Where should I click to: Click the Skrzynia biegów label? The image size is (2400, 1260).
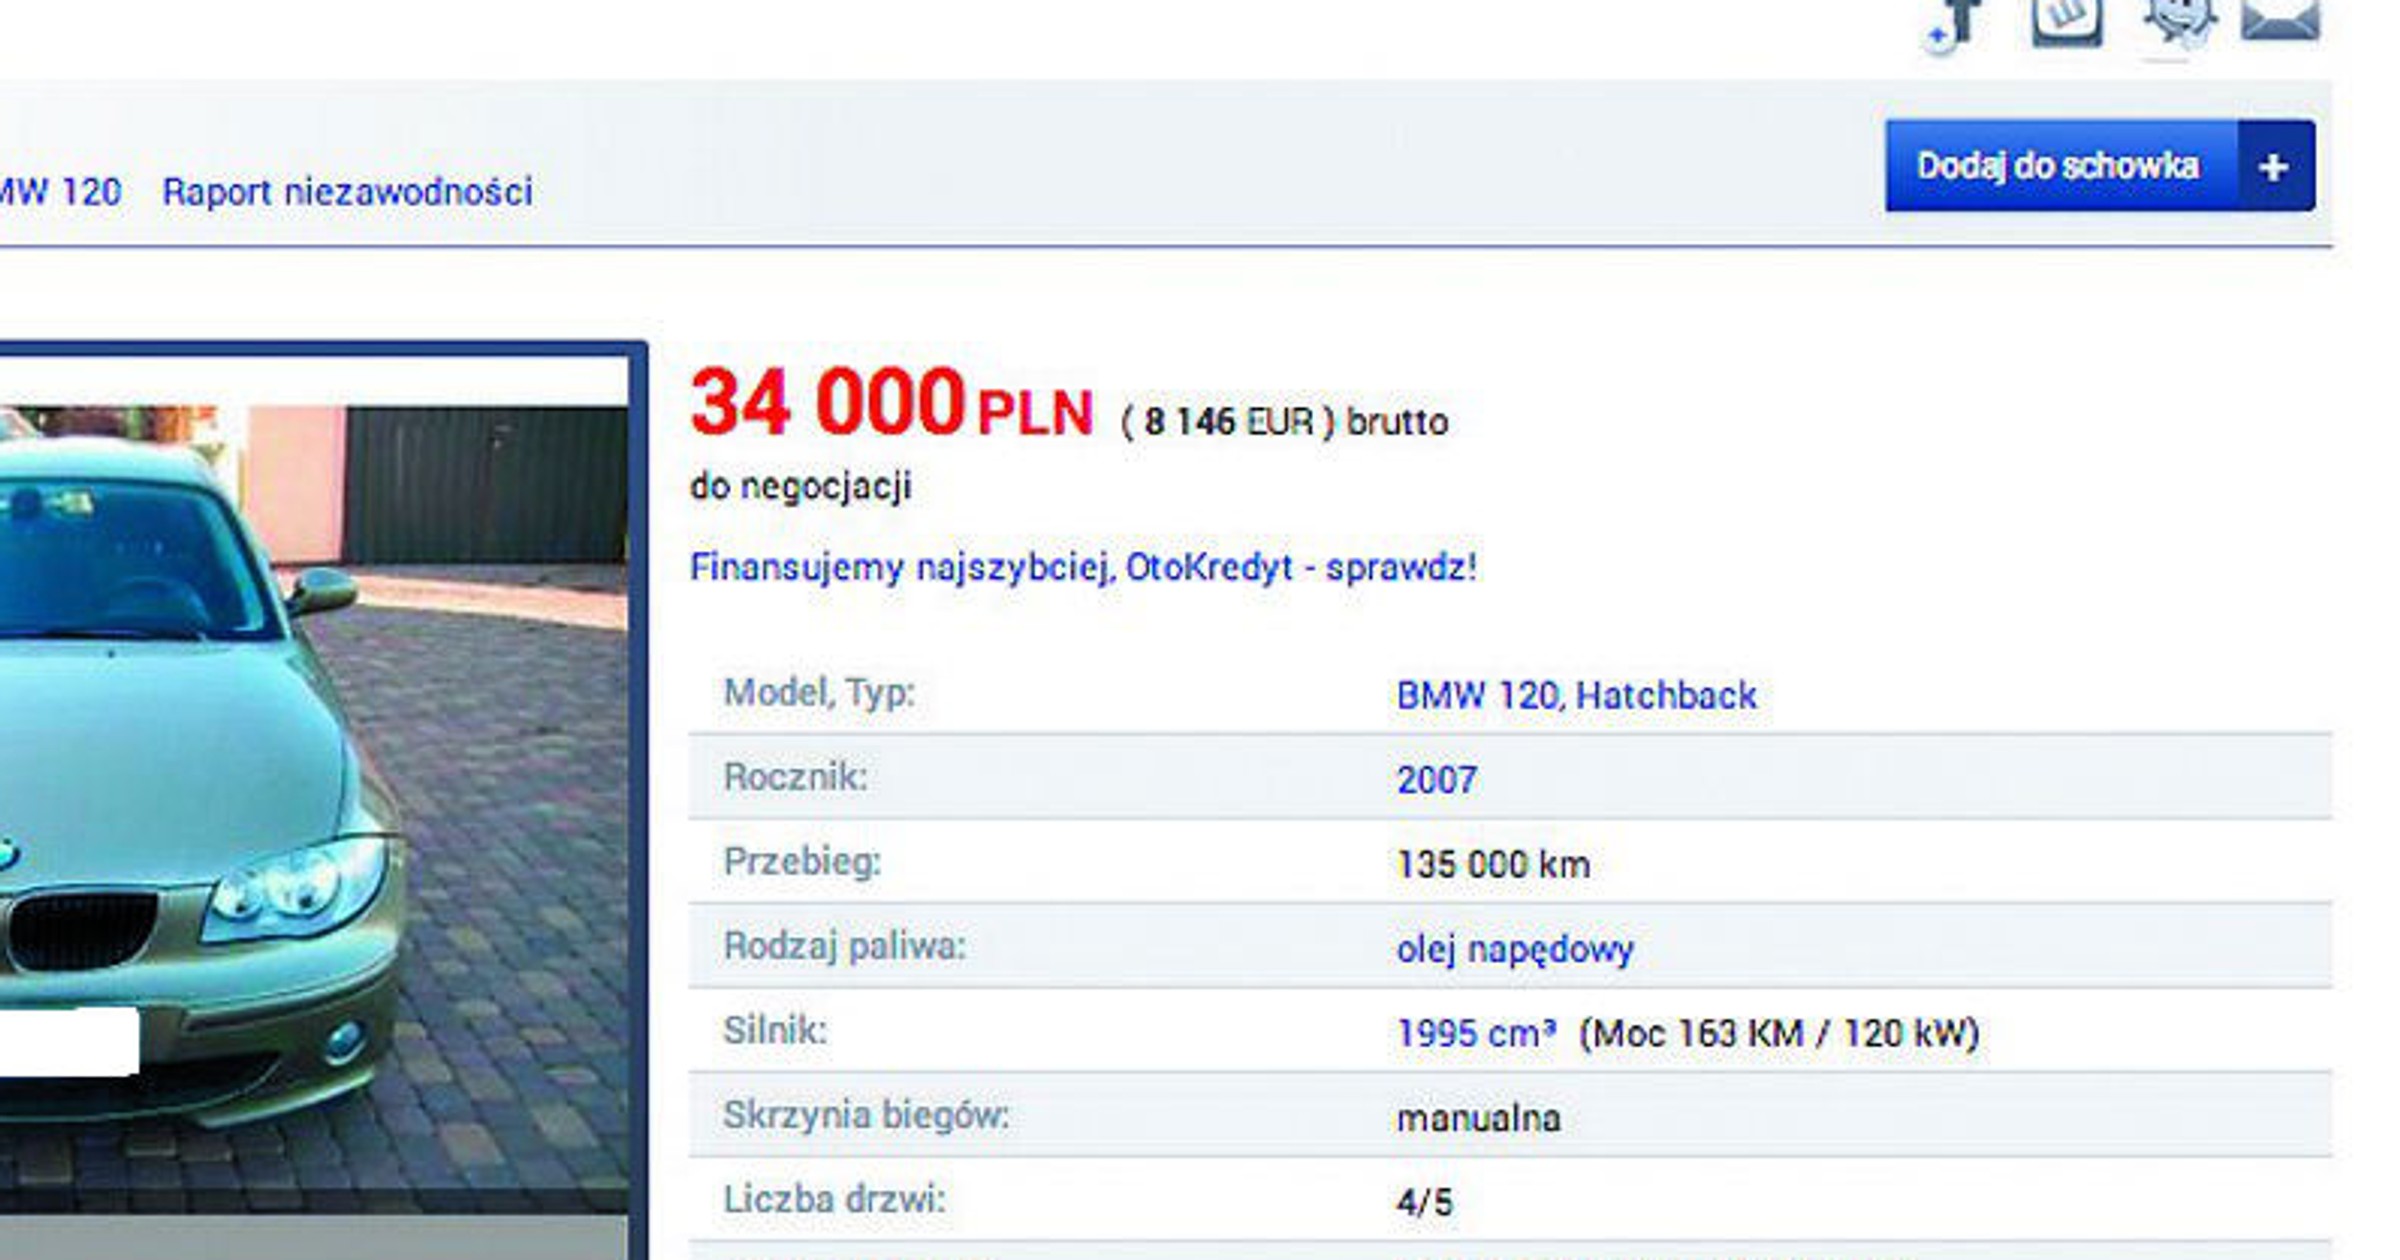click(x=866, y=1115)
